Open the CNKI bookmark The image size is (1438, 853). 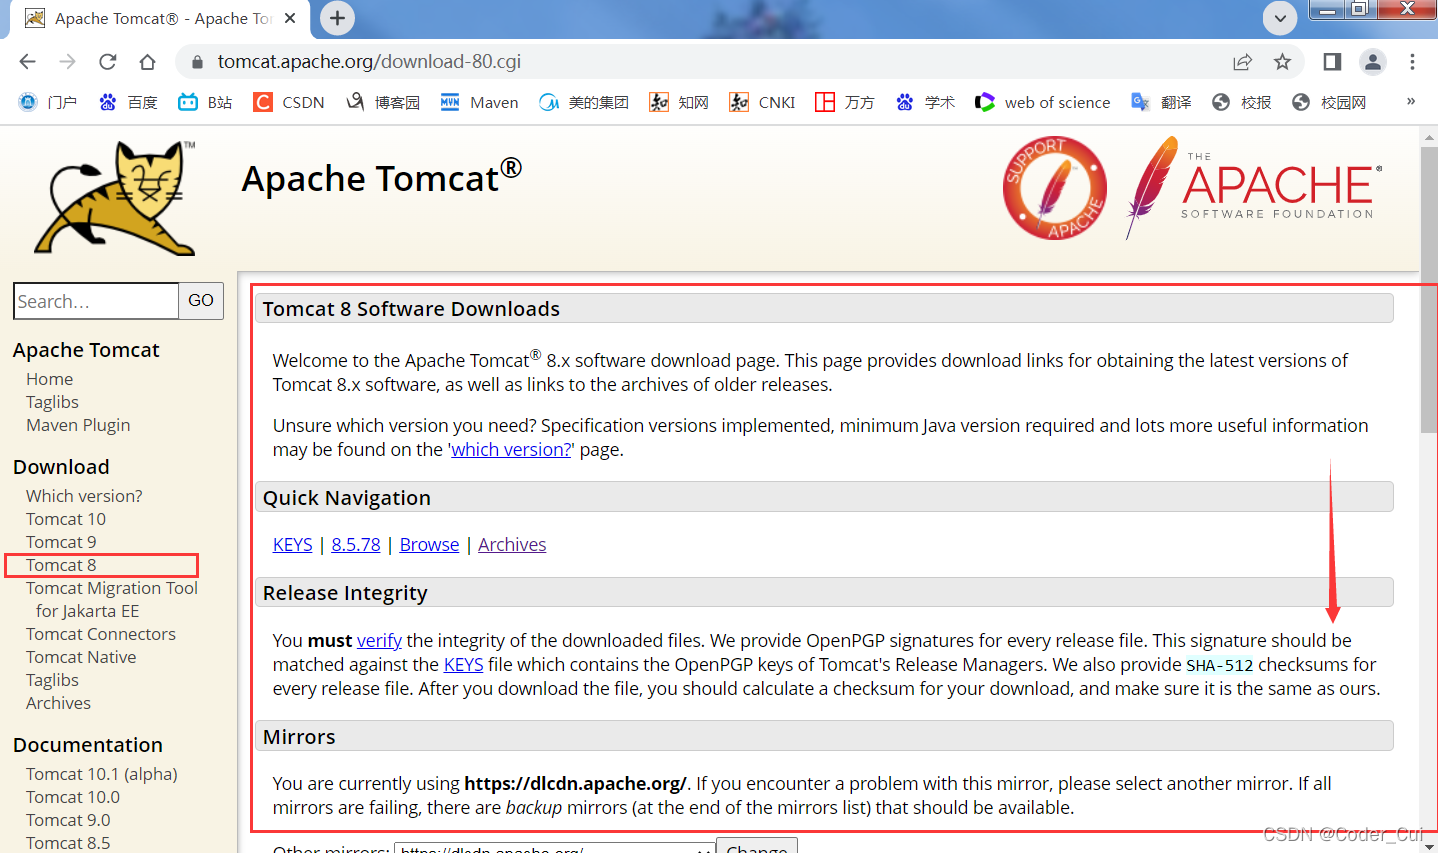click(762, 102)
